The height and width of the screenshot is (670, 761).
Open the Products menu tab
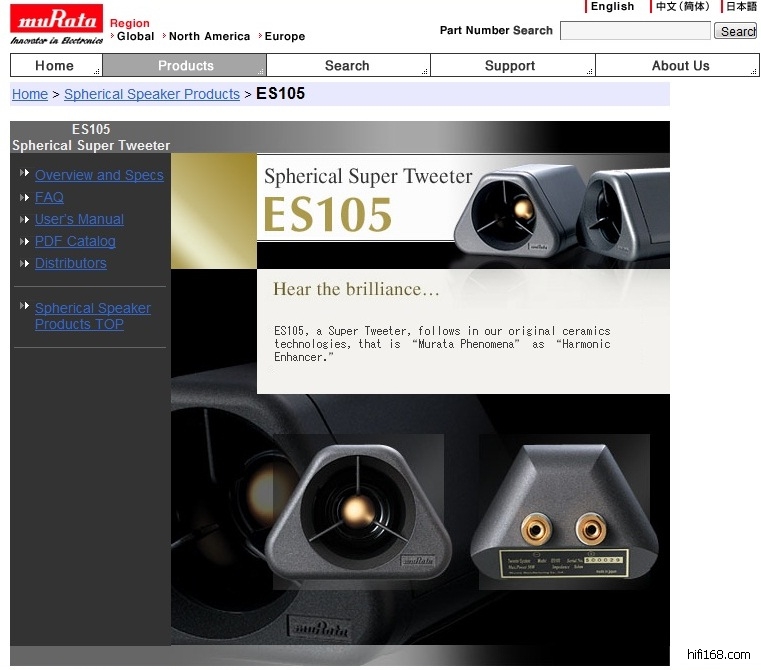pyautogui.click(x=185, y=66)
